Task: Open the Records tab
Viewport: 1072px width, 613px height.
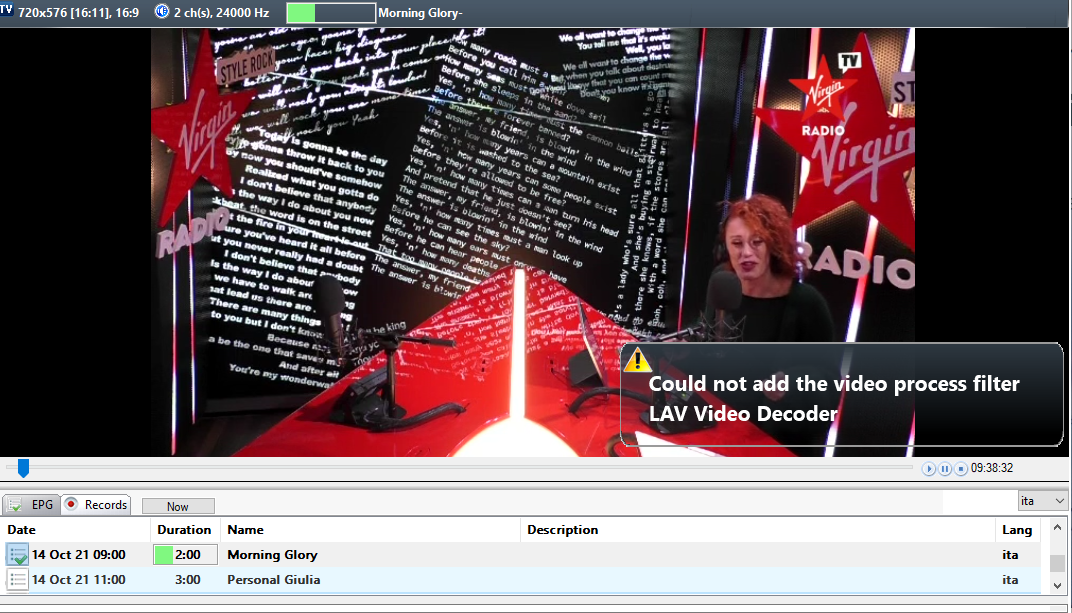Action: (96, 505)
